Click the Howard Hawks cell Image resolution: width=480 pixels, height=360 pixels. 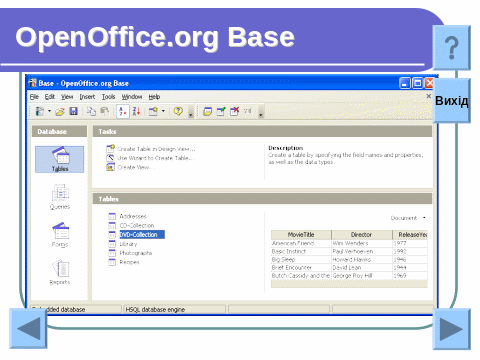[x=361, y=259]
